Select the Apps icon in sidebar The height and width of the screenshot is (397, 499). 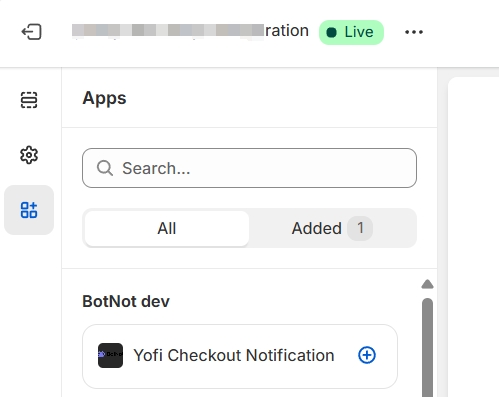pyautogui.click(x=29, y=210)
